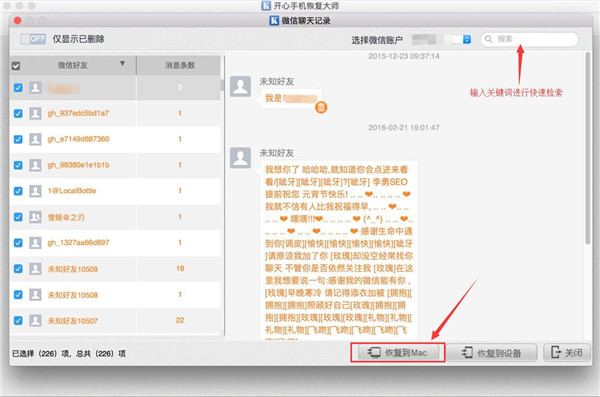Click K logo in 开心手机恢复大师 title bar
This screenshot has width=600, height=397.
[266, 6]
